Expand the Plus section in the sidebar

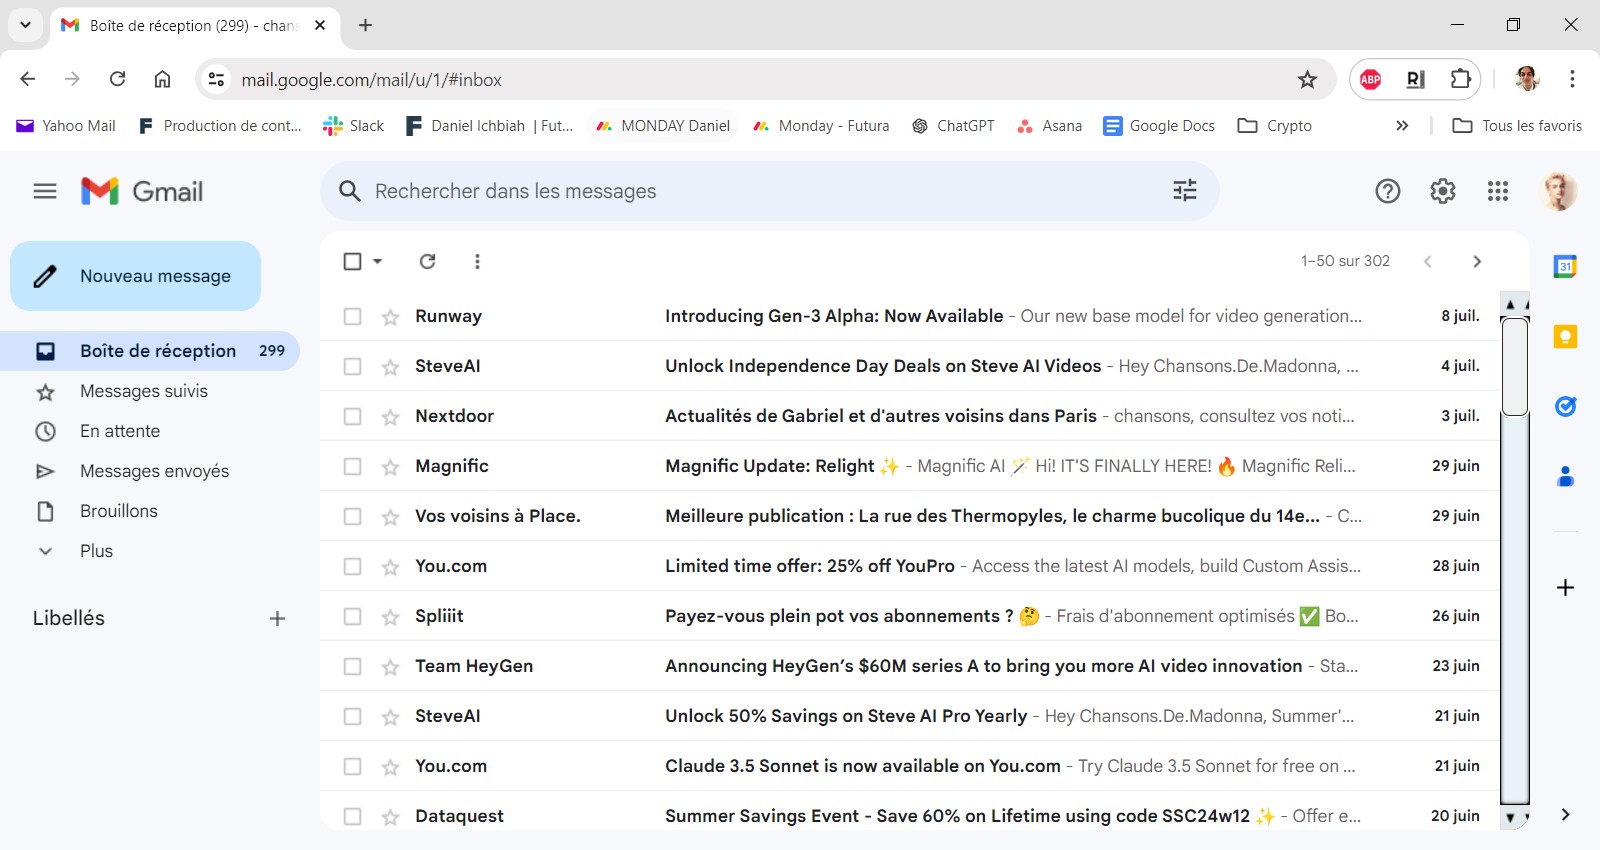(96, 551)
